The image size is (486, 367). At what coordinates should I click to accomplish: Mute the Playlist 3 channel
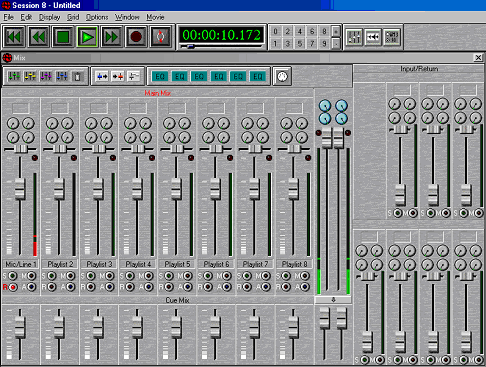point(110,276)
